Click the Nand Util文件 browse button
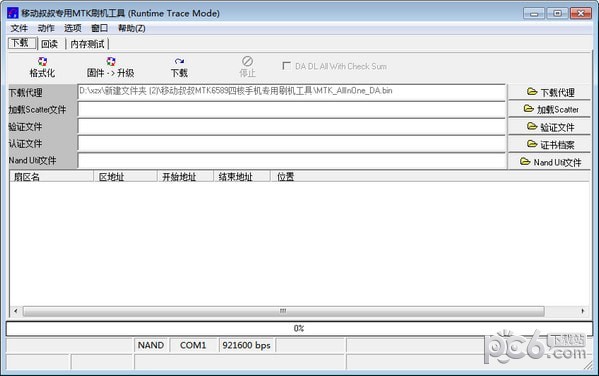The image size is (599, 376). (x=549, y=162)
